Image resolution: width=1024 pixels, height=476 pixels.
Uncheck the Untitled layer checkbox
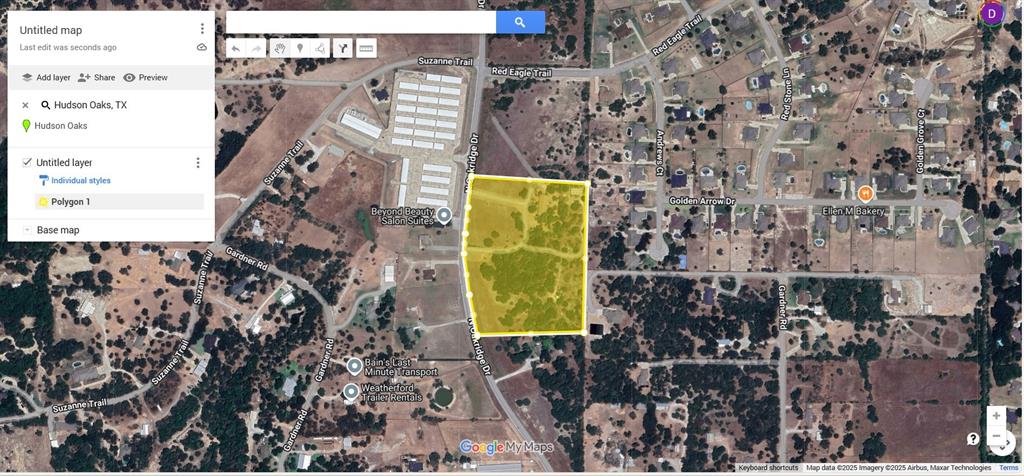tap(27, 162)
